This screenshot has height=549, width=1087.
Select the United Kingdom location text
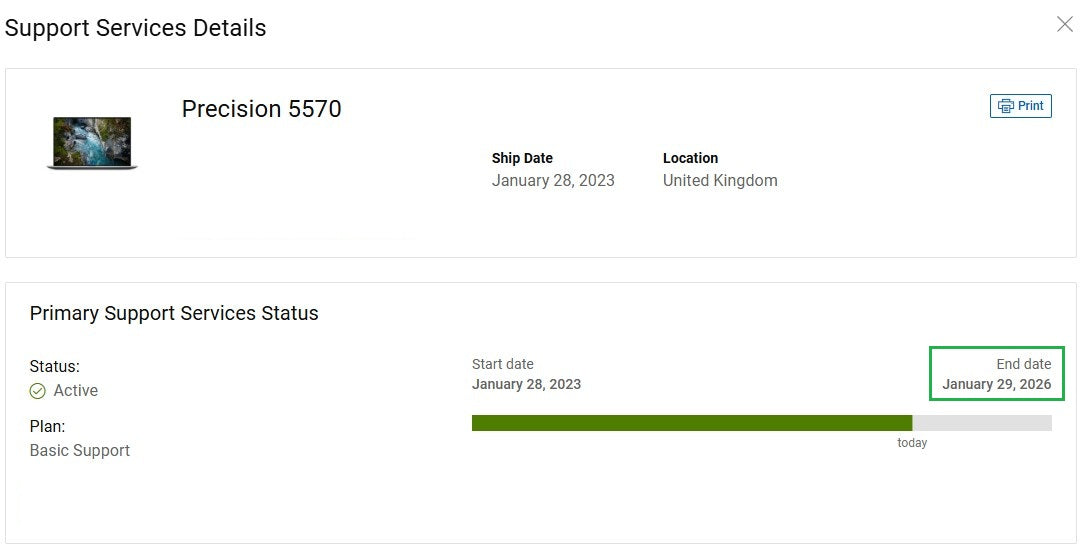[x=720, y=181]
